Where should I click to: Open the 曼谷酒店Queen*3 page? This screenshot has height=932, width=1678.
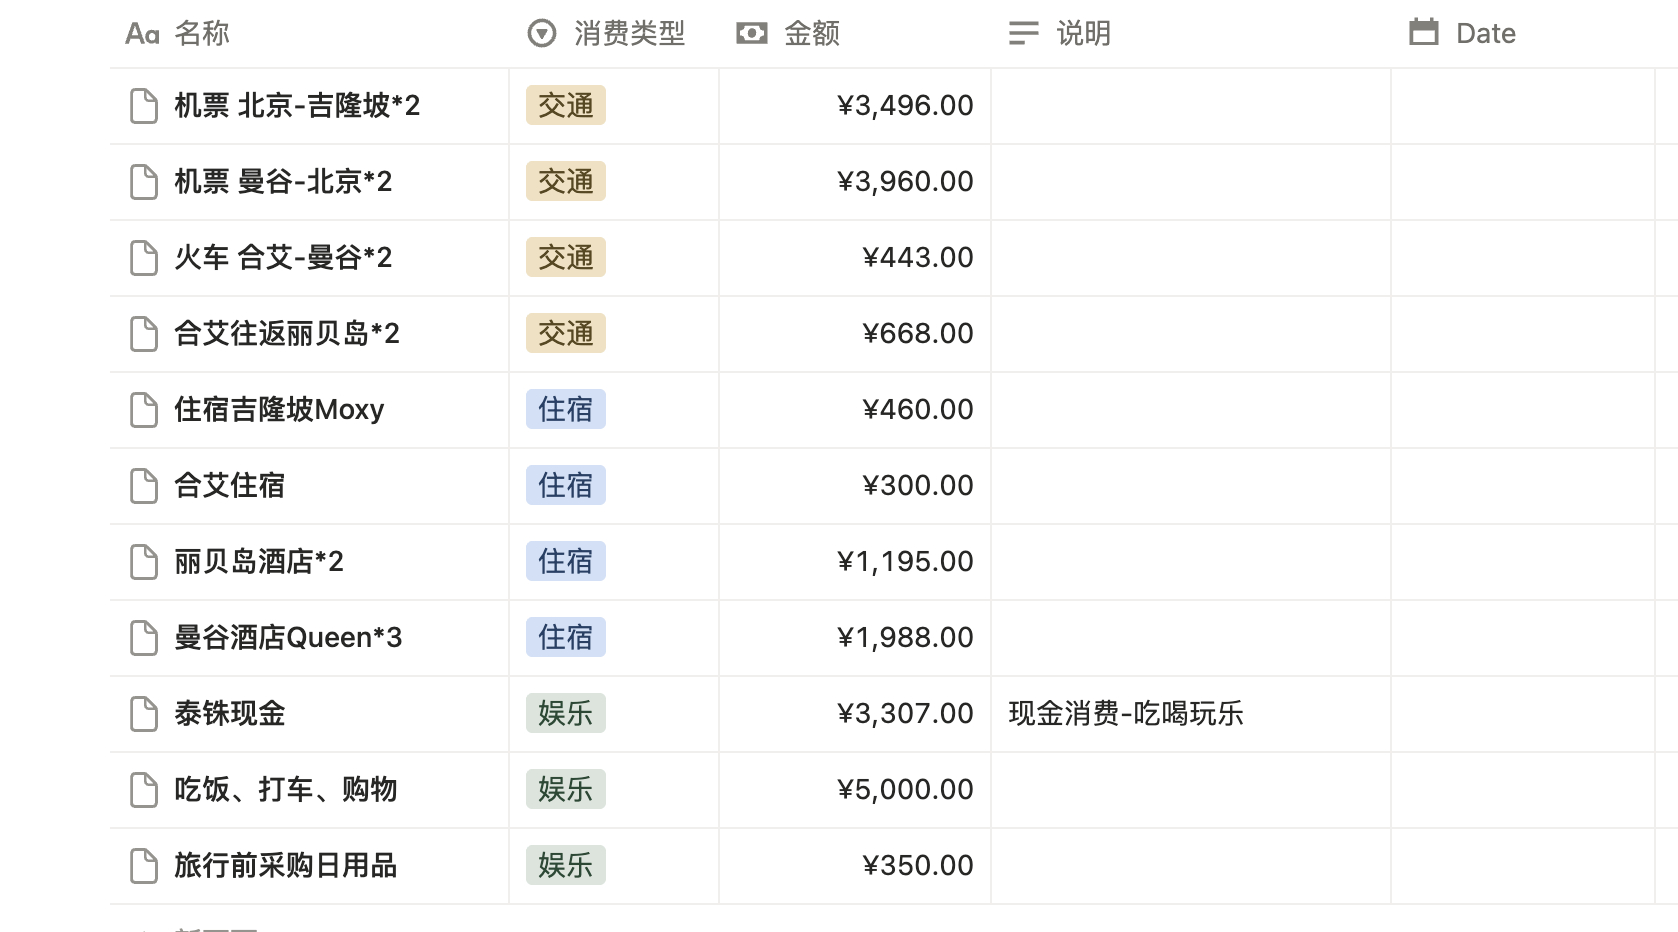pyautogui.click(x=288, y=638)
